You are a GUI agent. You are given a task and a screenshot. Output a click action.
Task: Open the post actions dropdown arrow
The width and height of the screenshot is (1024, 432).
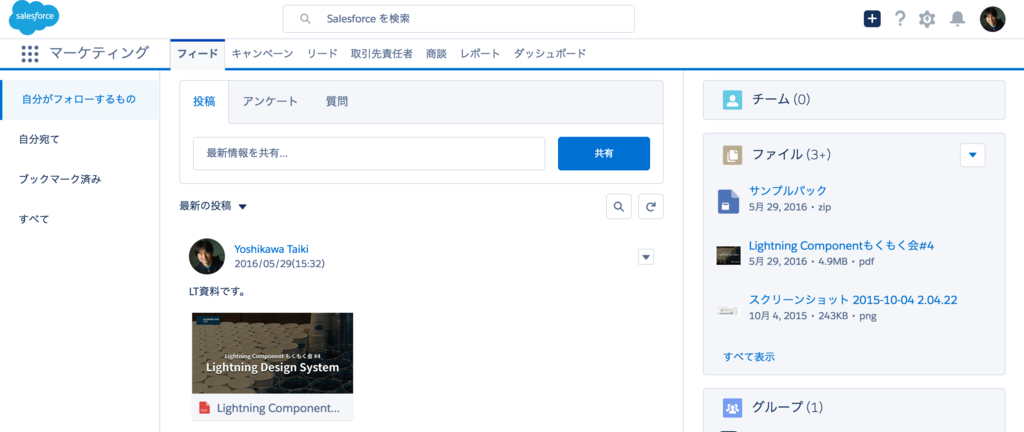646,257
